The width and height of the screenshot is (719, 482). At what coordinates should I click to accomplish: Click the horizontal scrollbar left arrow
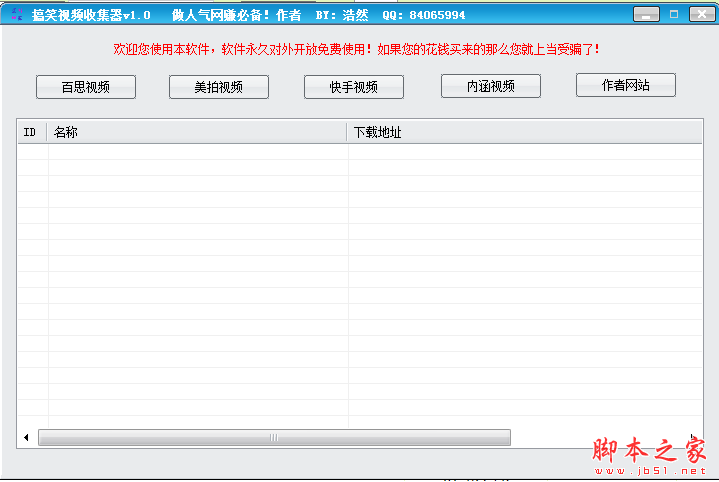click(x=26, y=438)
